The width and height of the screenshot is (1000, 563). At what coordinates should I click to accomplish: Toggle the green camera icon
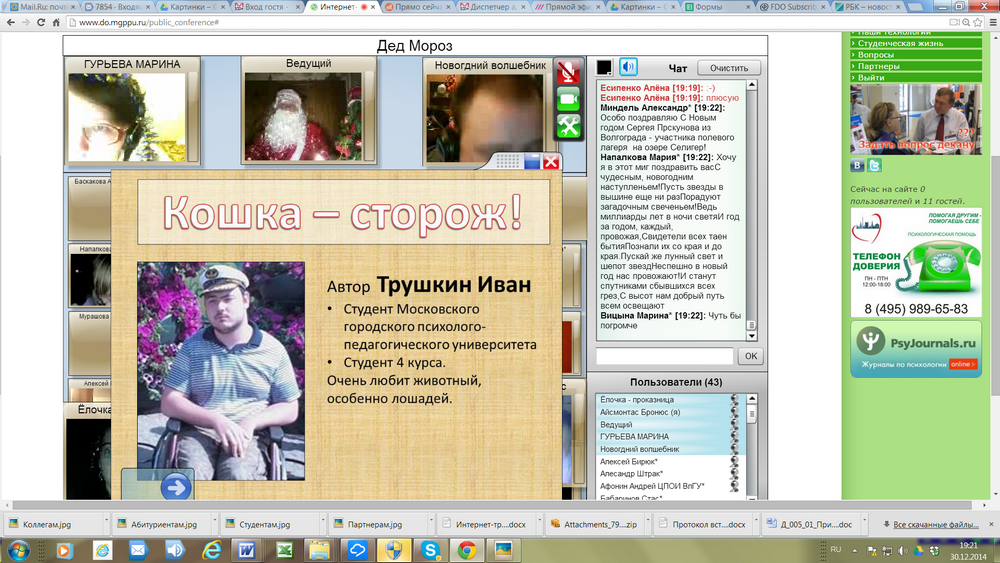568,99
